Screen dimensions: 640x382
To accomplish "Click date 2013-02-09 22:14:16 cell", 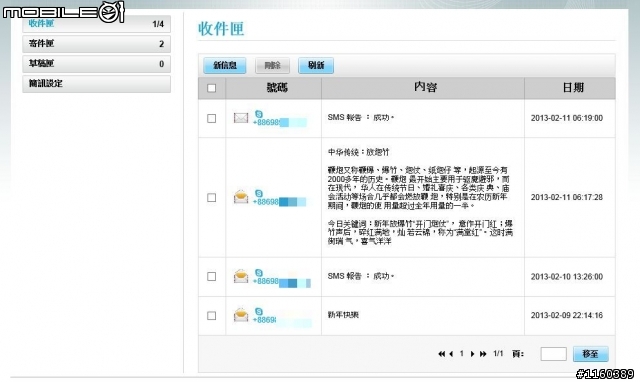I will [567, 315].
